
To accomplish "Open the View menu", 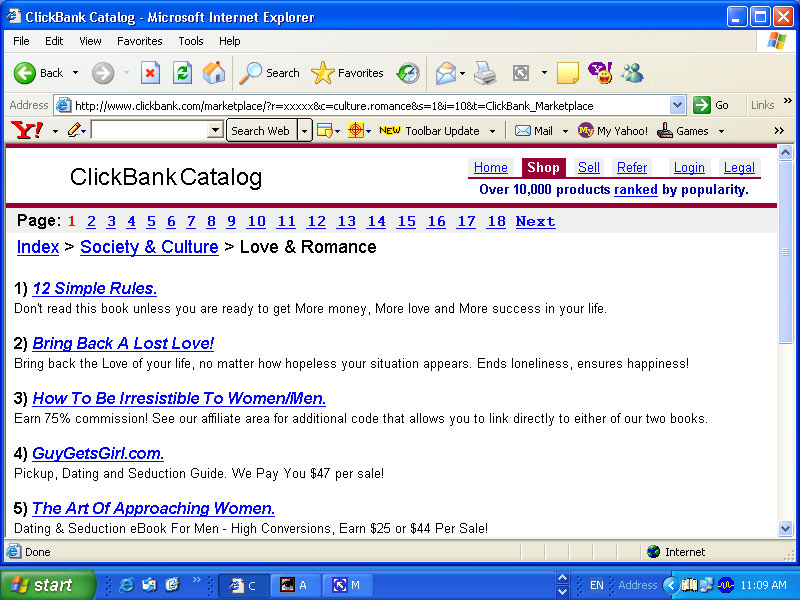I will point(90,41).
